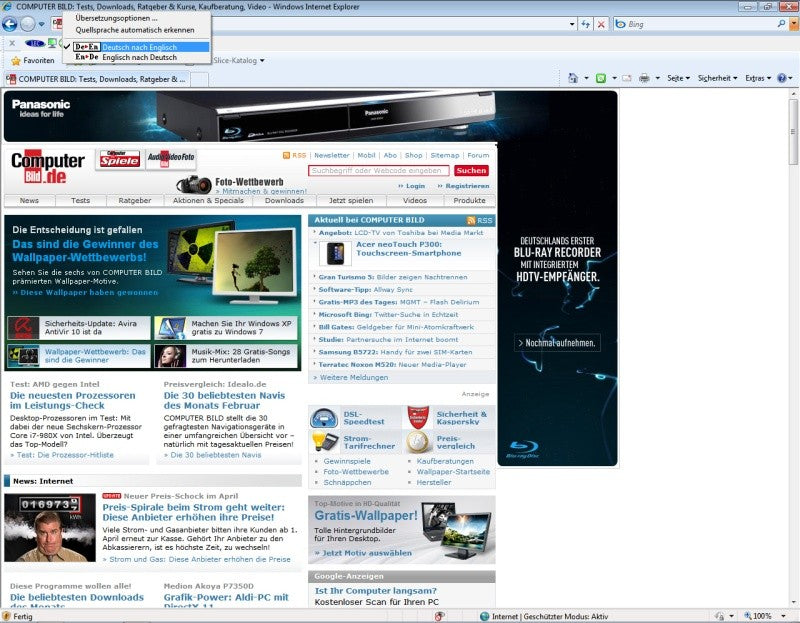800x623 pixels.
Task: Open the Produkte navigation tab
Action: [469, 201]
